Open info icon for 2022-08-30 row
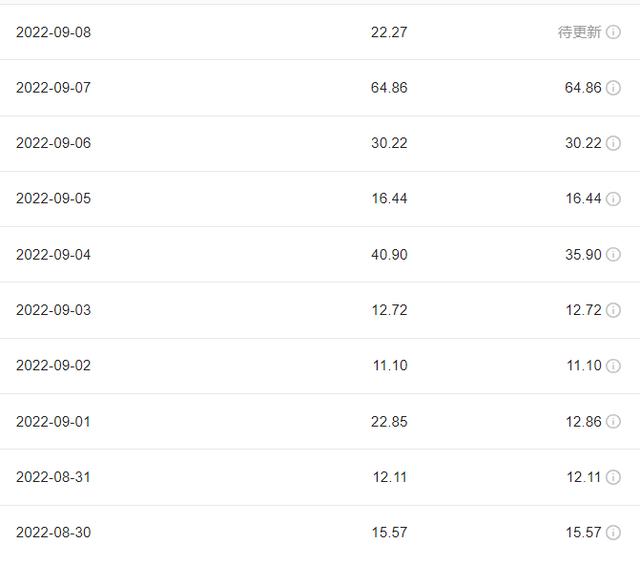 [613, 532]
